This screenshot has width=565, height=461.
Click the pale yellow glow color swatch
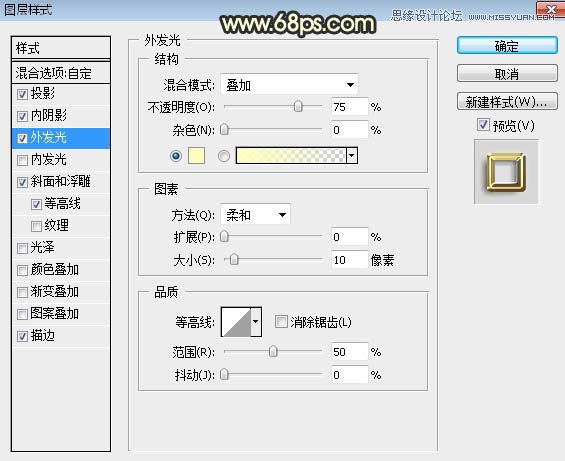(196, 156)
